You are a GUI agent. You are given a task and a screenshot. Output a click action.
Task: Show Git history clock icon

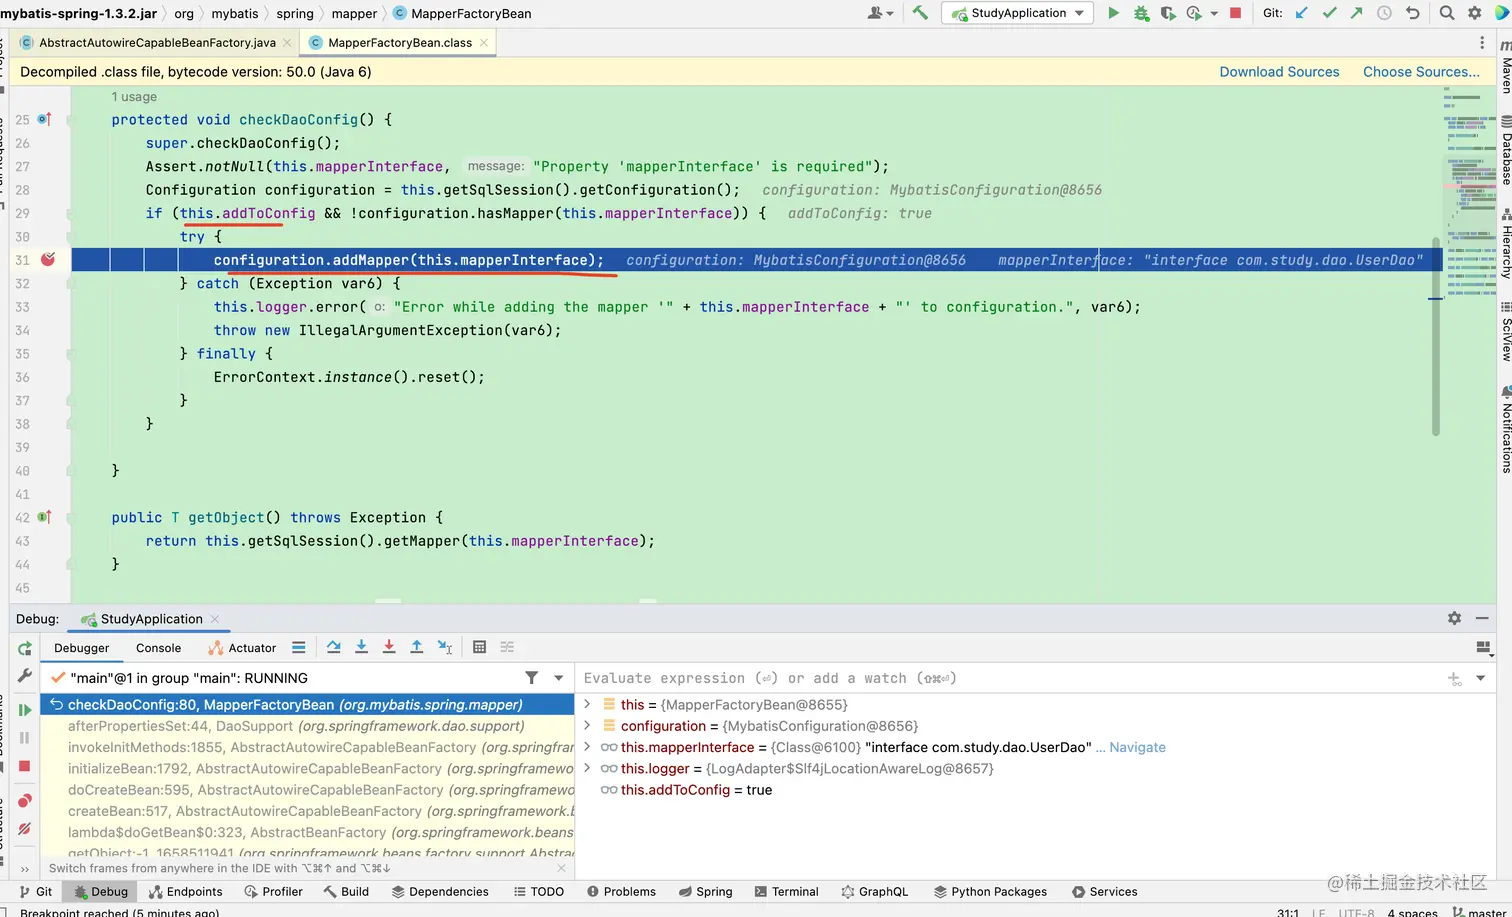coord(1384,13)
